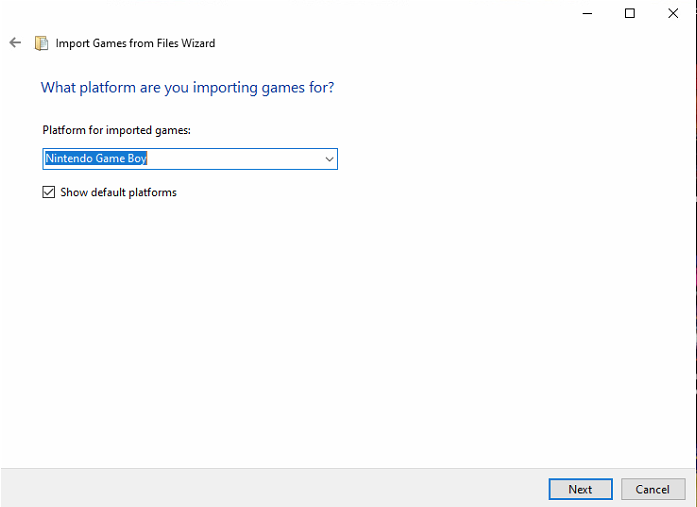Click the "Show default platforms" label text
The height and width of the screenshot is (507, 697).
(x=118, y=192)
